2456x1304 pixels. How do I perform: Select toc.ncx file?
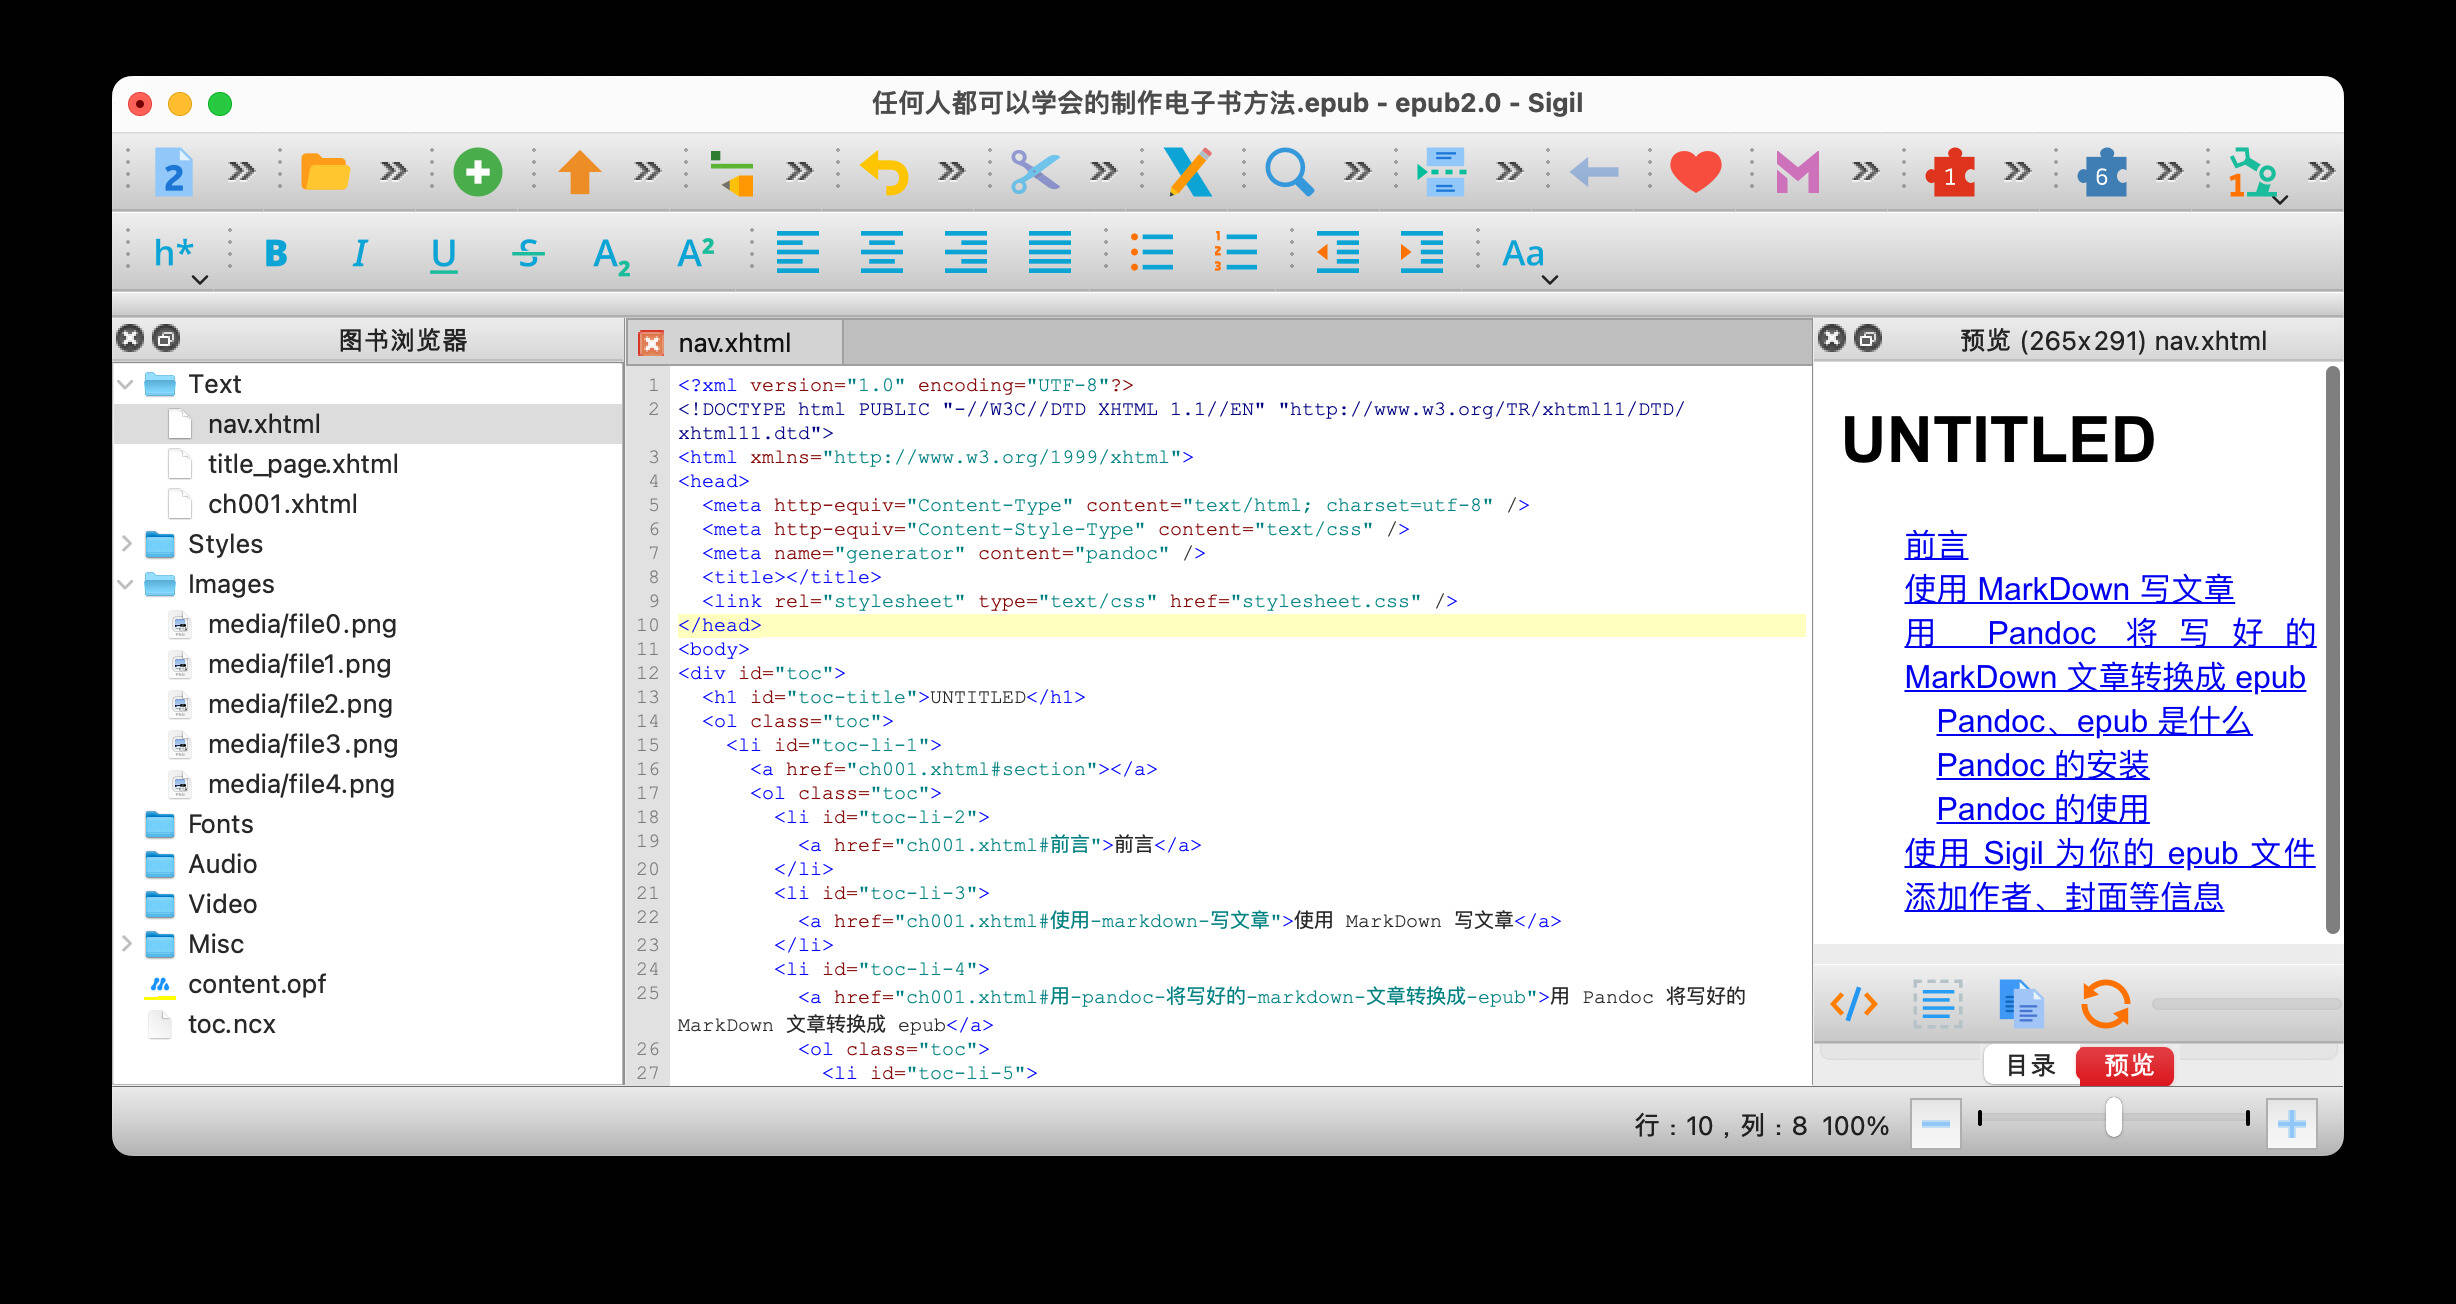[232, 1024]
